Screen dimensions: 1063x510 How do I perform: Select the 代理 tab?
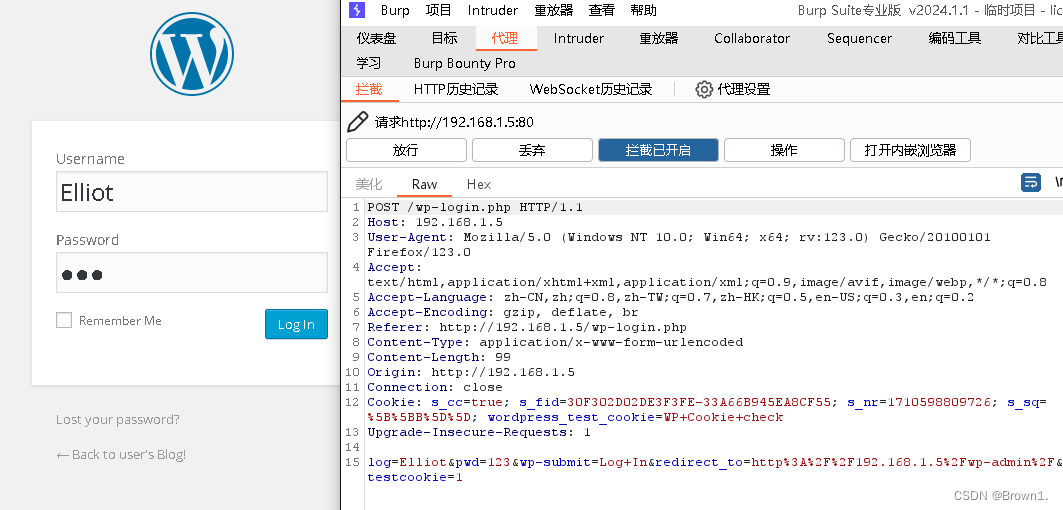[x=505, y=39]
